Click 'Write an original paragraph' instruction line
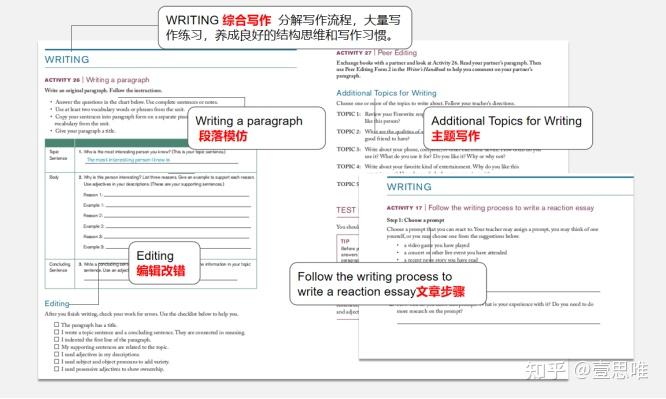The width and height of the screenshot is (666, 399). click(103, 91)
